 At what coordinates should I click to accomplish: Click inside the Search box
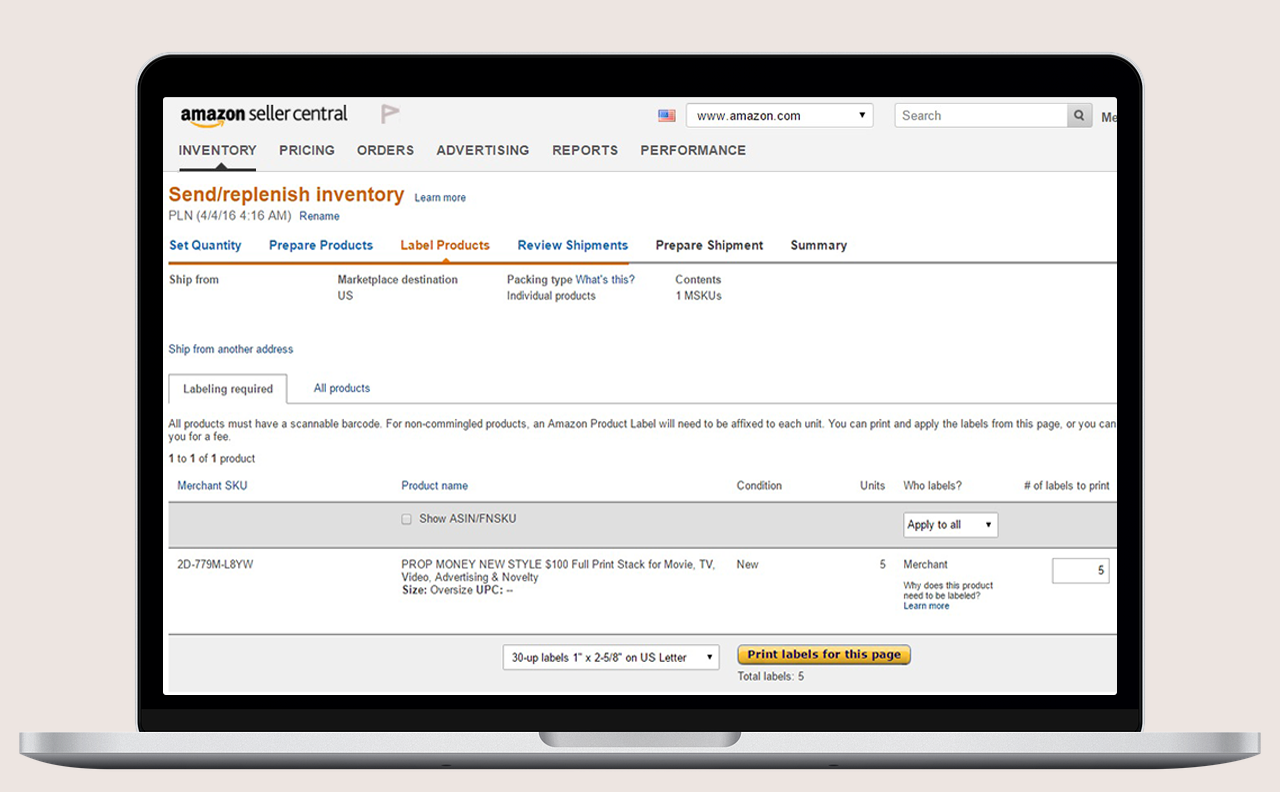970,115
